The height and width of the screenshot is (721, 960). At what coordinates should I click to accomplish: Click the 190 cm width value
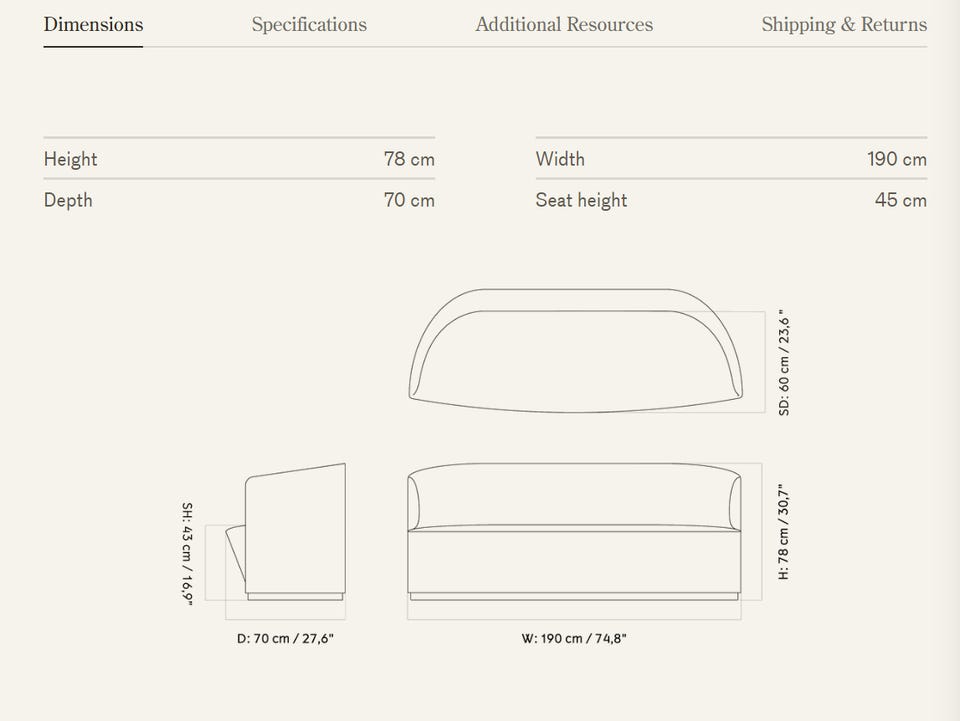tap(897, 159)
